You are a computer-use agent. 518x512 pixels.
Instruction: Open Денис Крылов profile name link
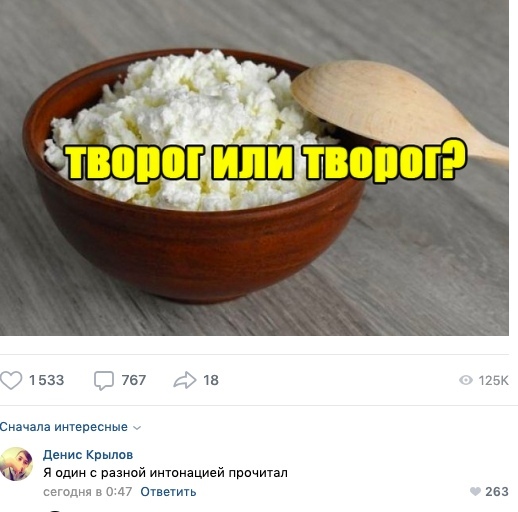(x=88, y=455)
